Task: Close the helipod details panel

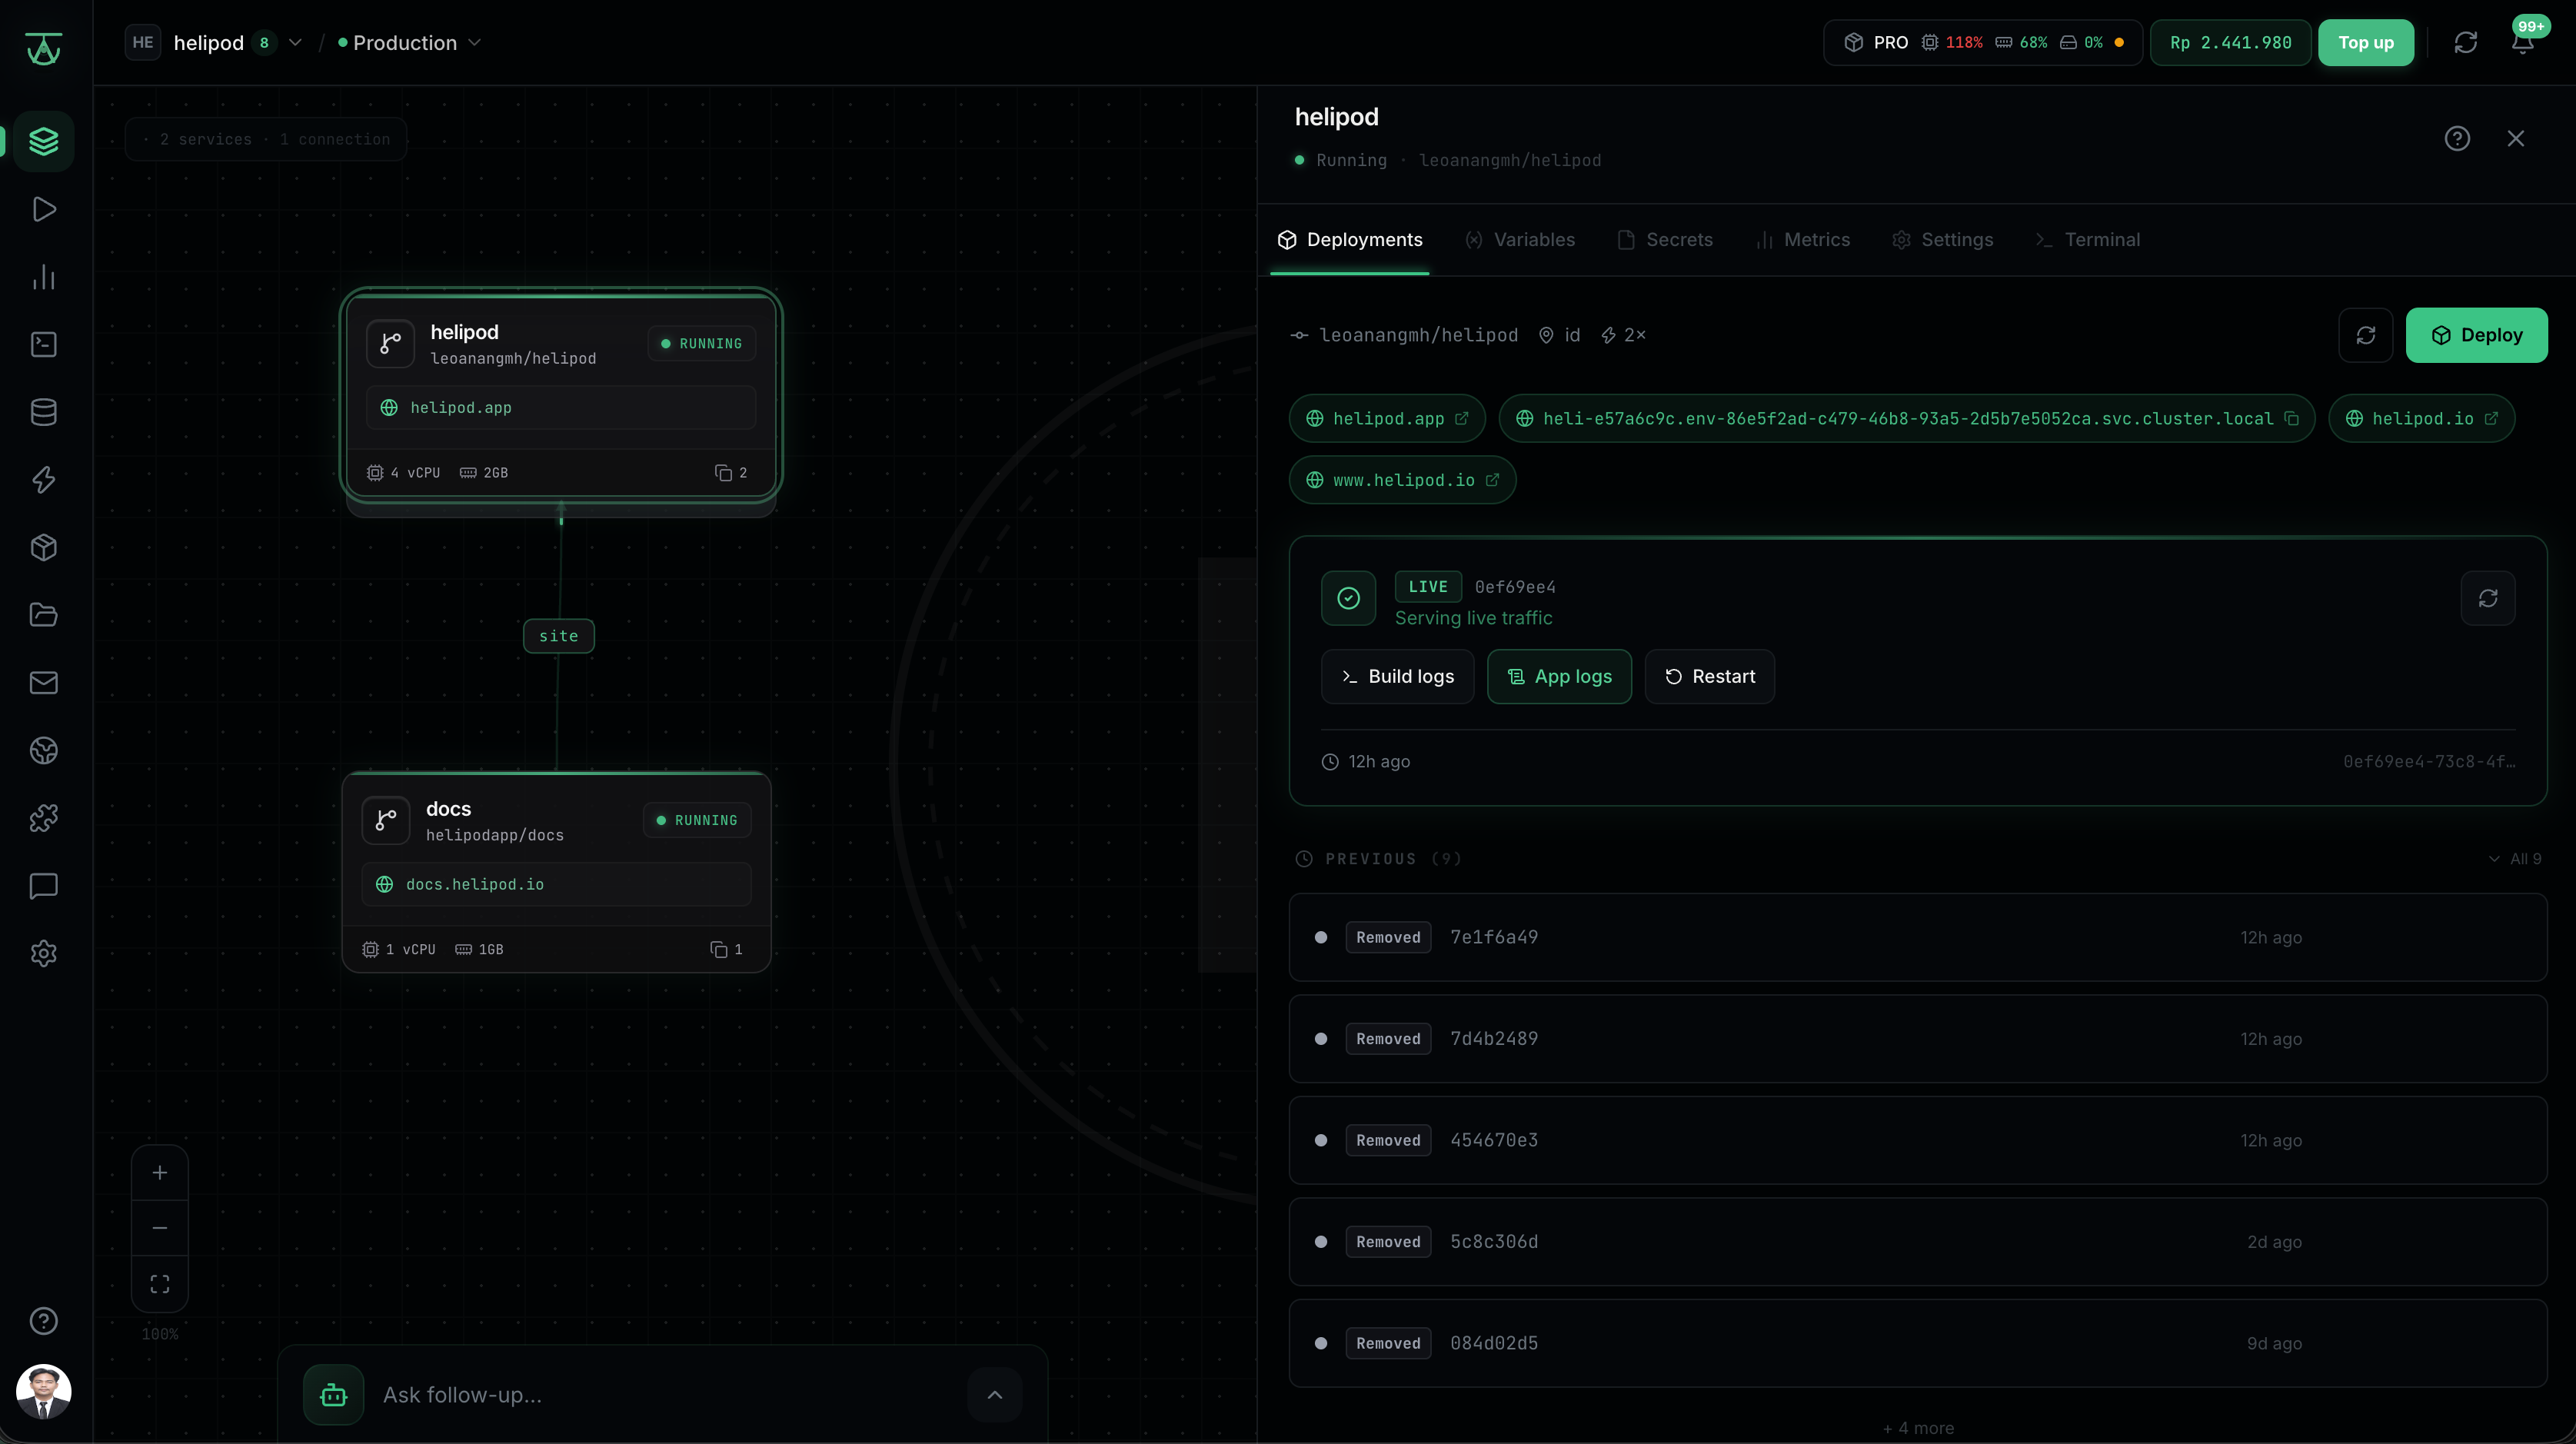Action: (x=2516, y=138)
